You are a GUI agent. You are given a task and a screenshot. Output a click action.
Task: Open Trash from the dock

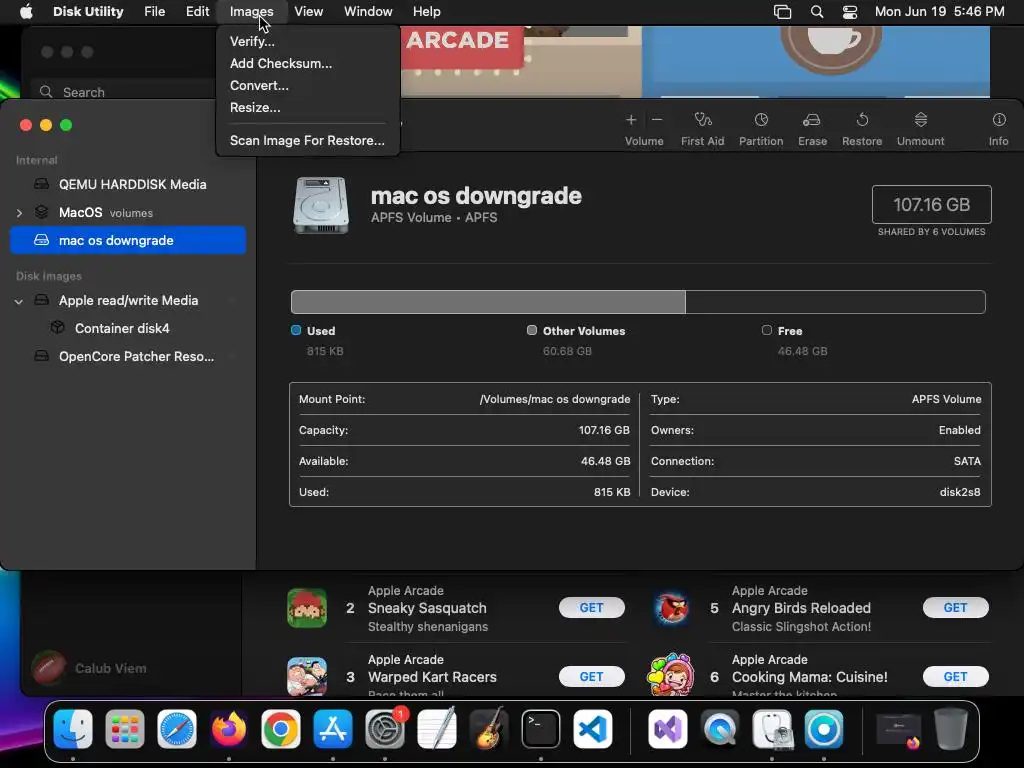click(950, 728)
